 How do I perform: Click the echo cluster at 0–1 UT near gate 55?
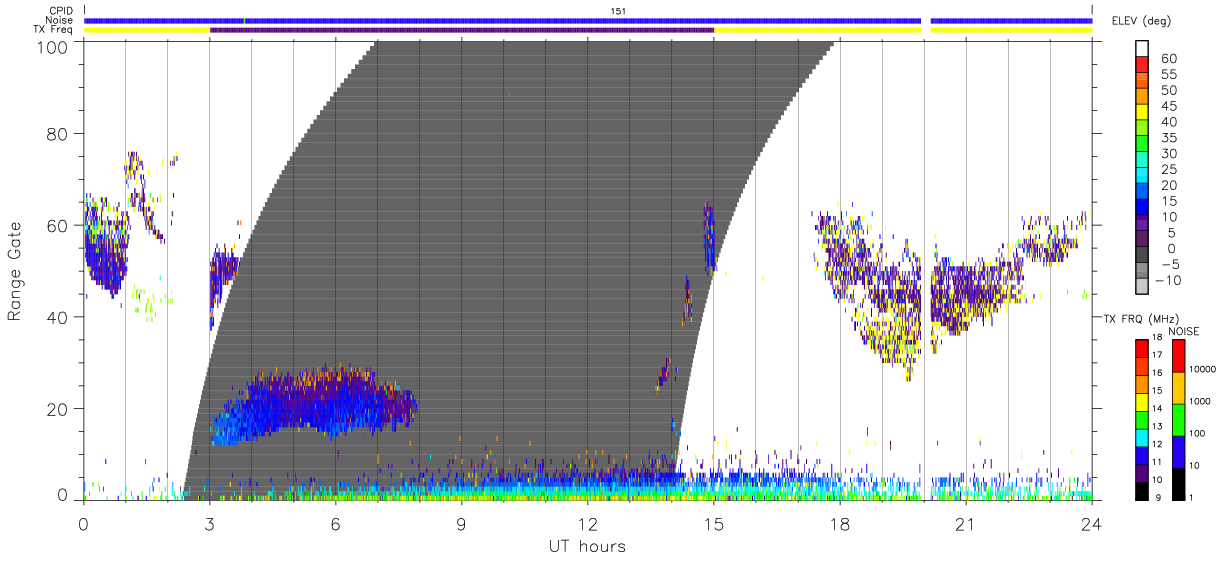click(x=106, y=246)
